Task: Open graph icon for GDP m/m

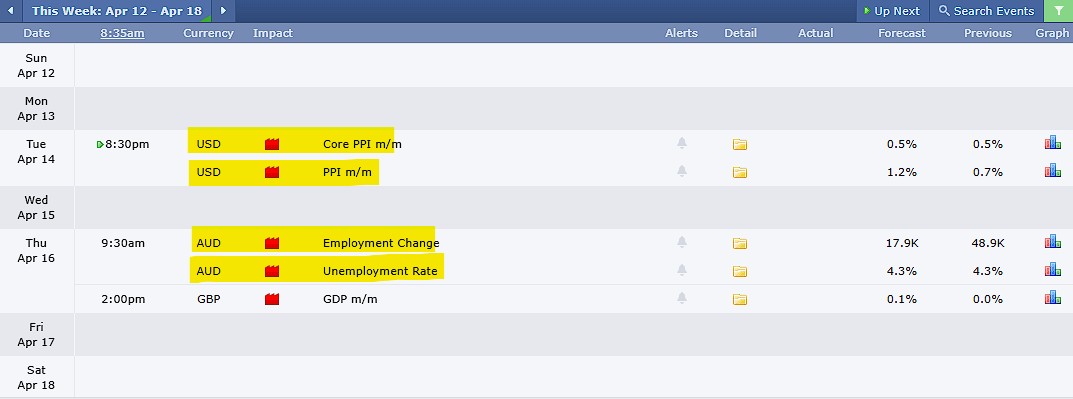Action: click(1052, 298)
